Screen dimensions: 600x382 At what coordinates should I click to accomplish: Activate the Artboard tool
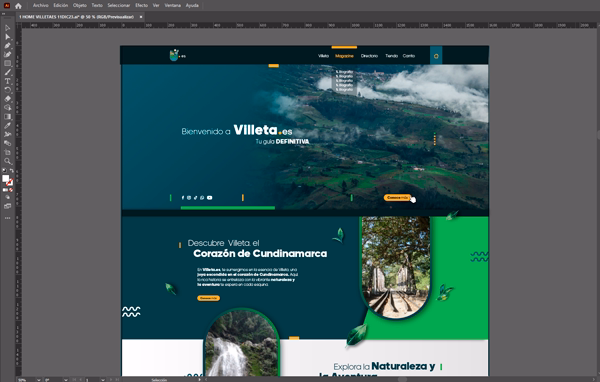(7, 152)
